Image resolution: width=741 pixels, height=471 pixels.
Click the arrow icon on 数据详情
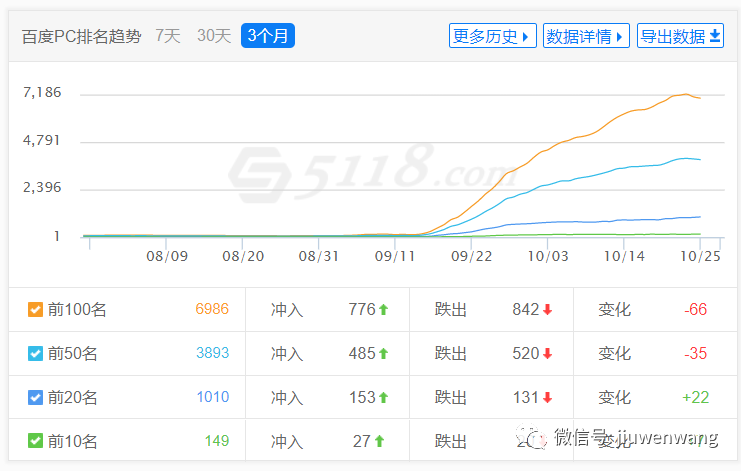[619, 37]
